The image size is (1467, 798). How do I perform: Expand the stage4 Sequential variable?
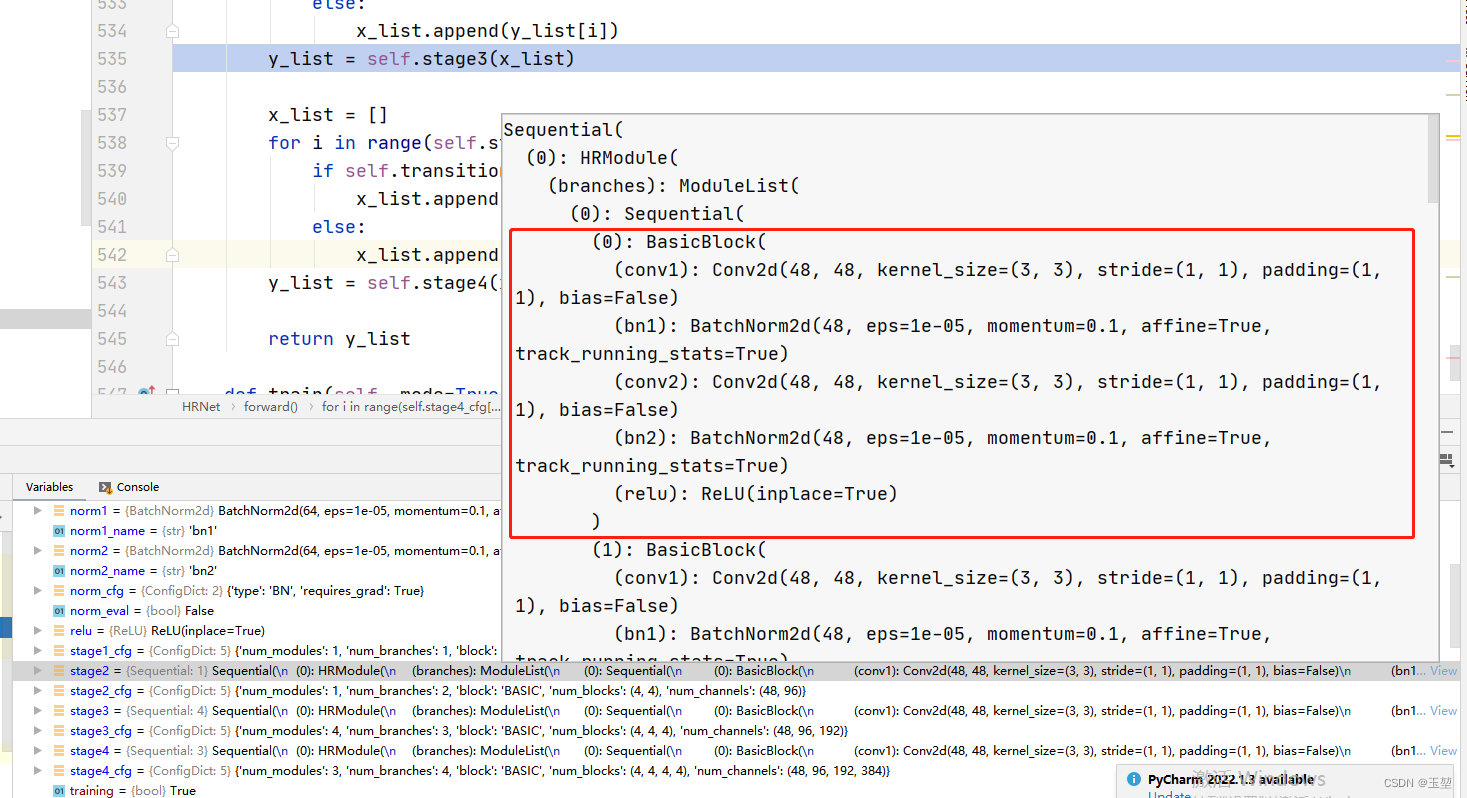38,751
